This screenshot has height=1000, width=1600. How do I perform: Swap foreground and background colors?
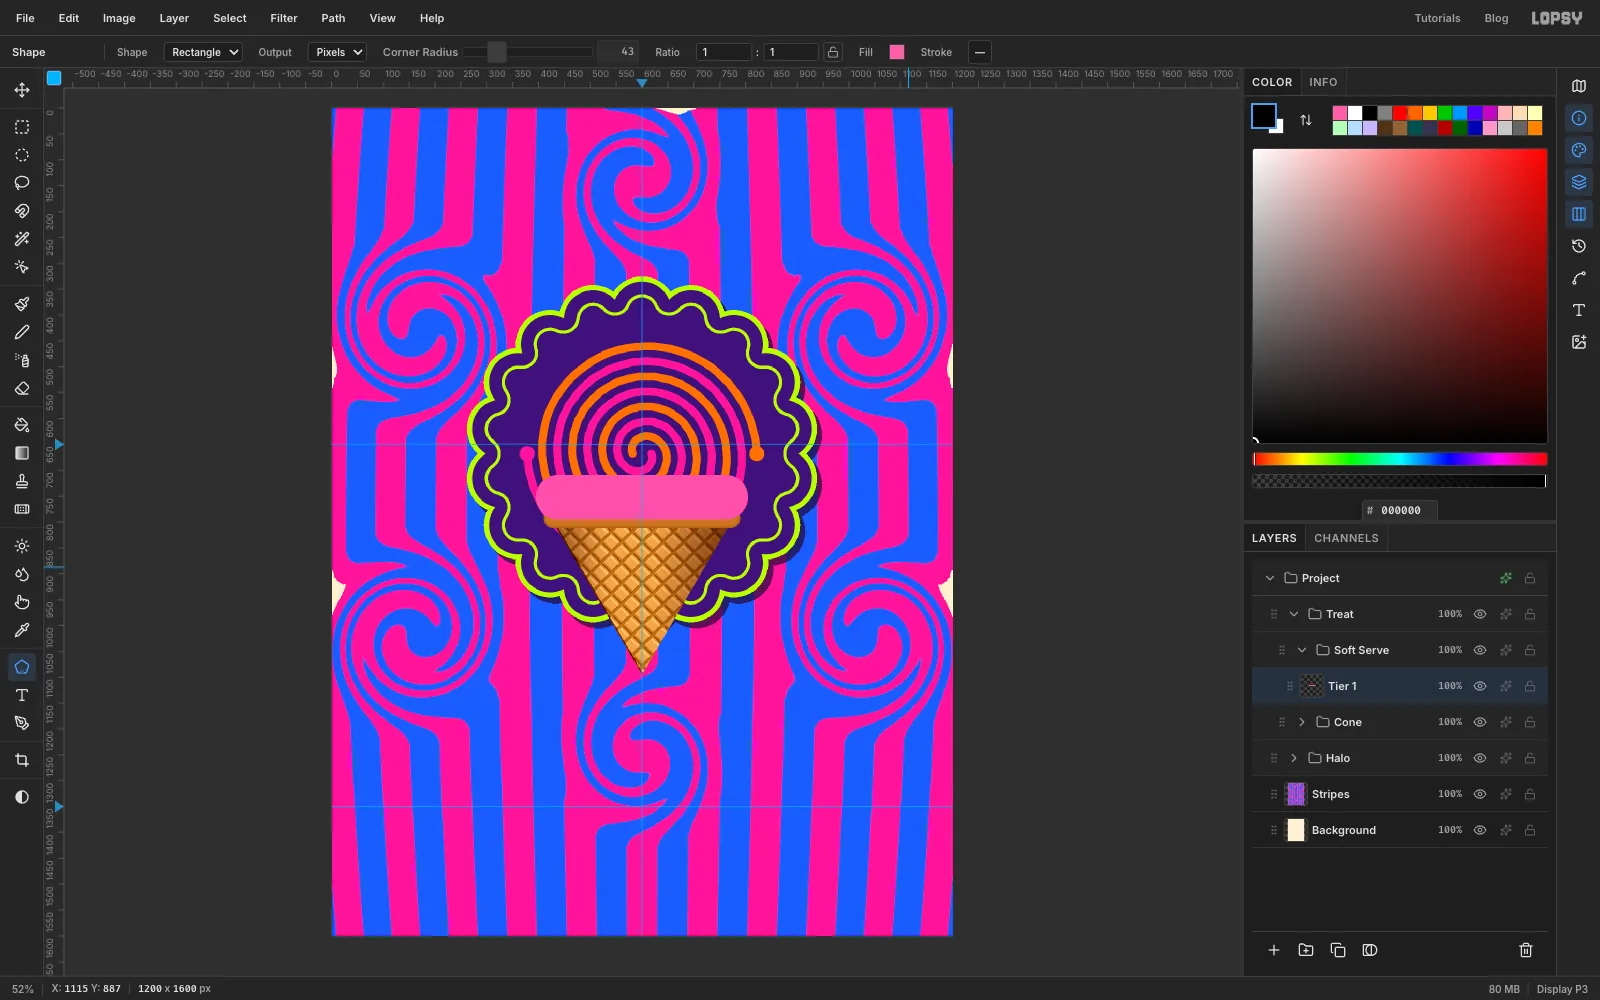click(1306, 120)
